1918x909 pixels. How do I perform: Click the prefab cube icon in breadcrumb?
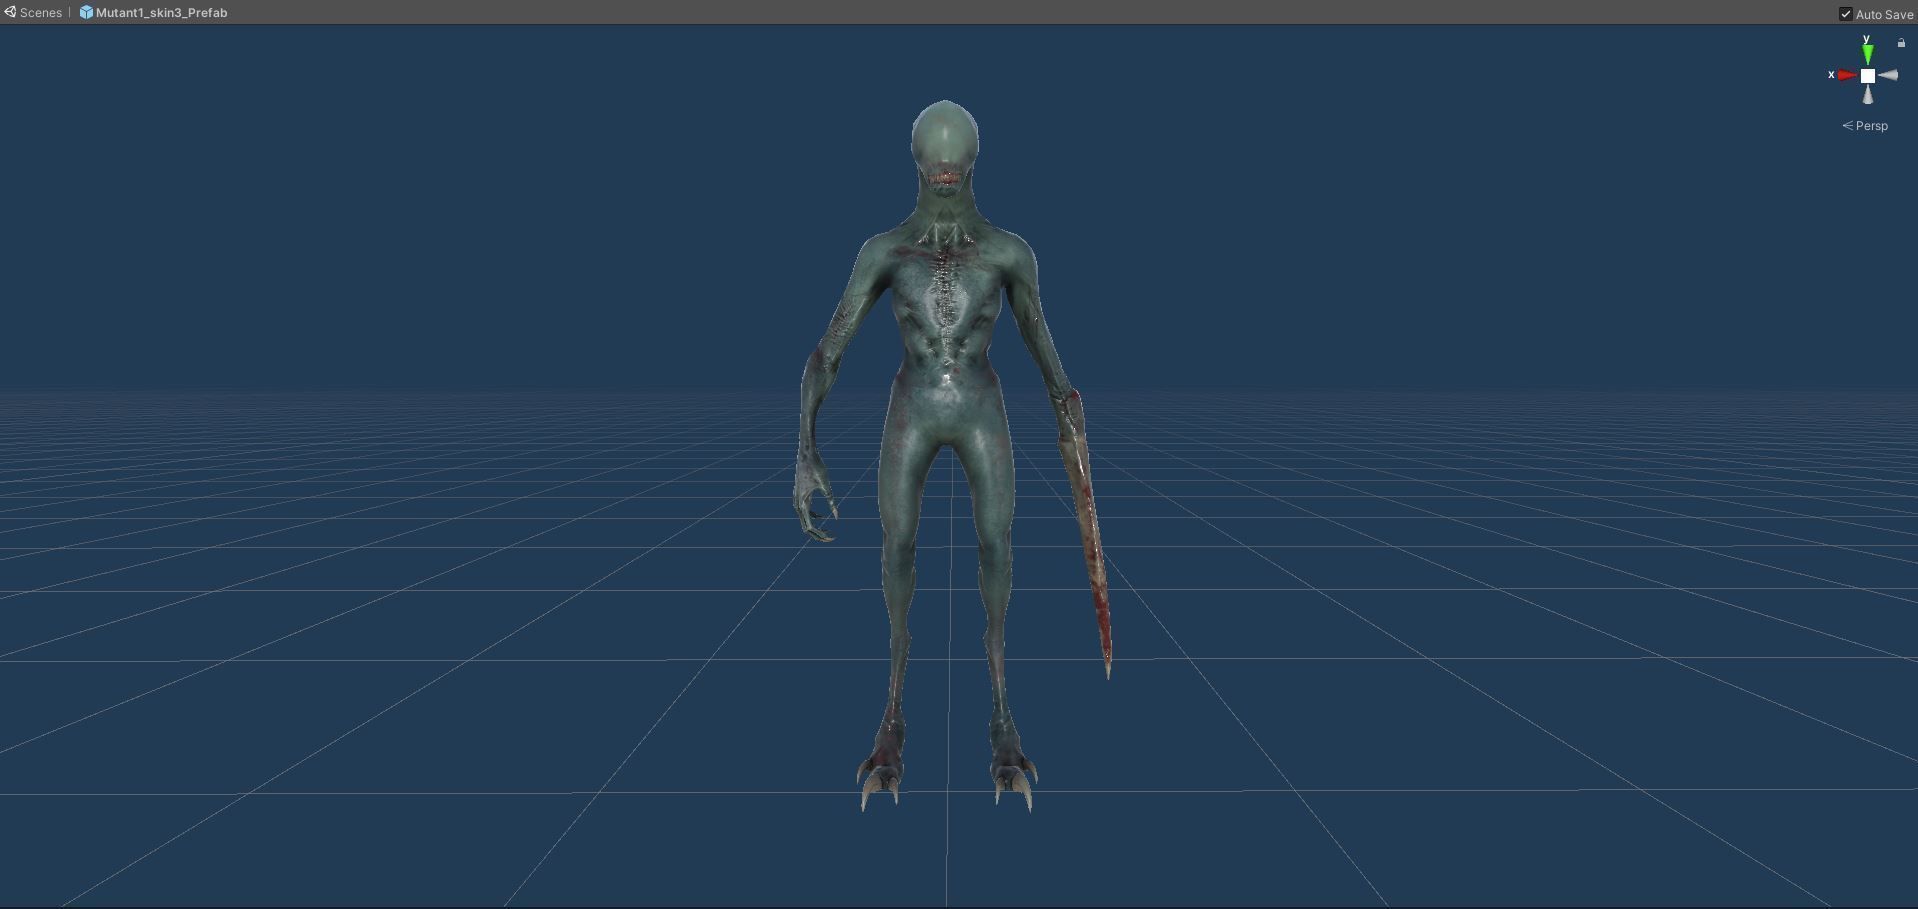click(x=86, y=12)
